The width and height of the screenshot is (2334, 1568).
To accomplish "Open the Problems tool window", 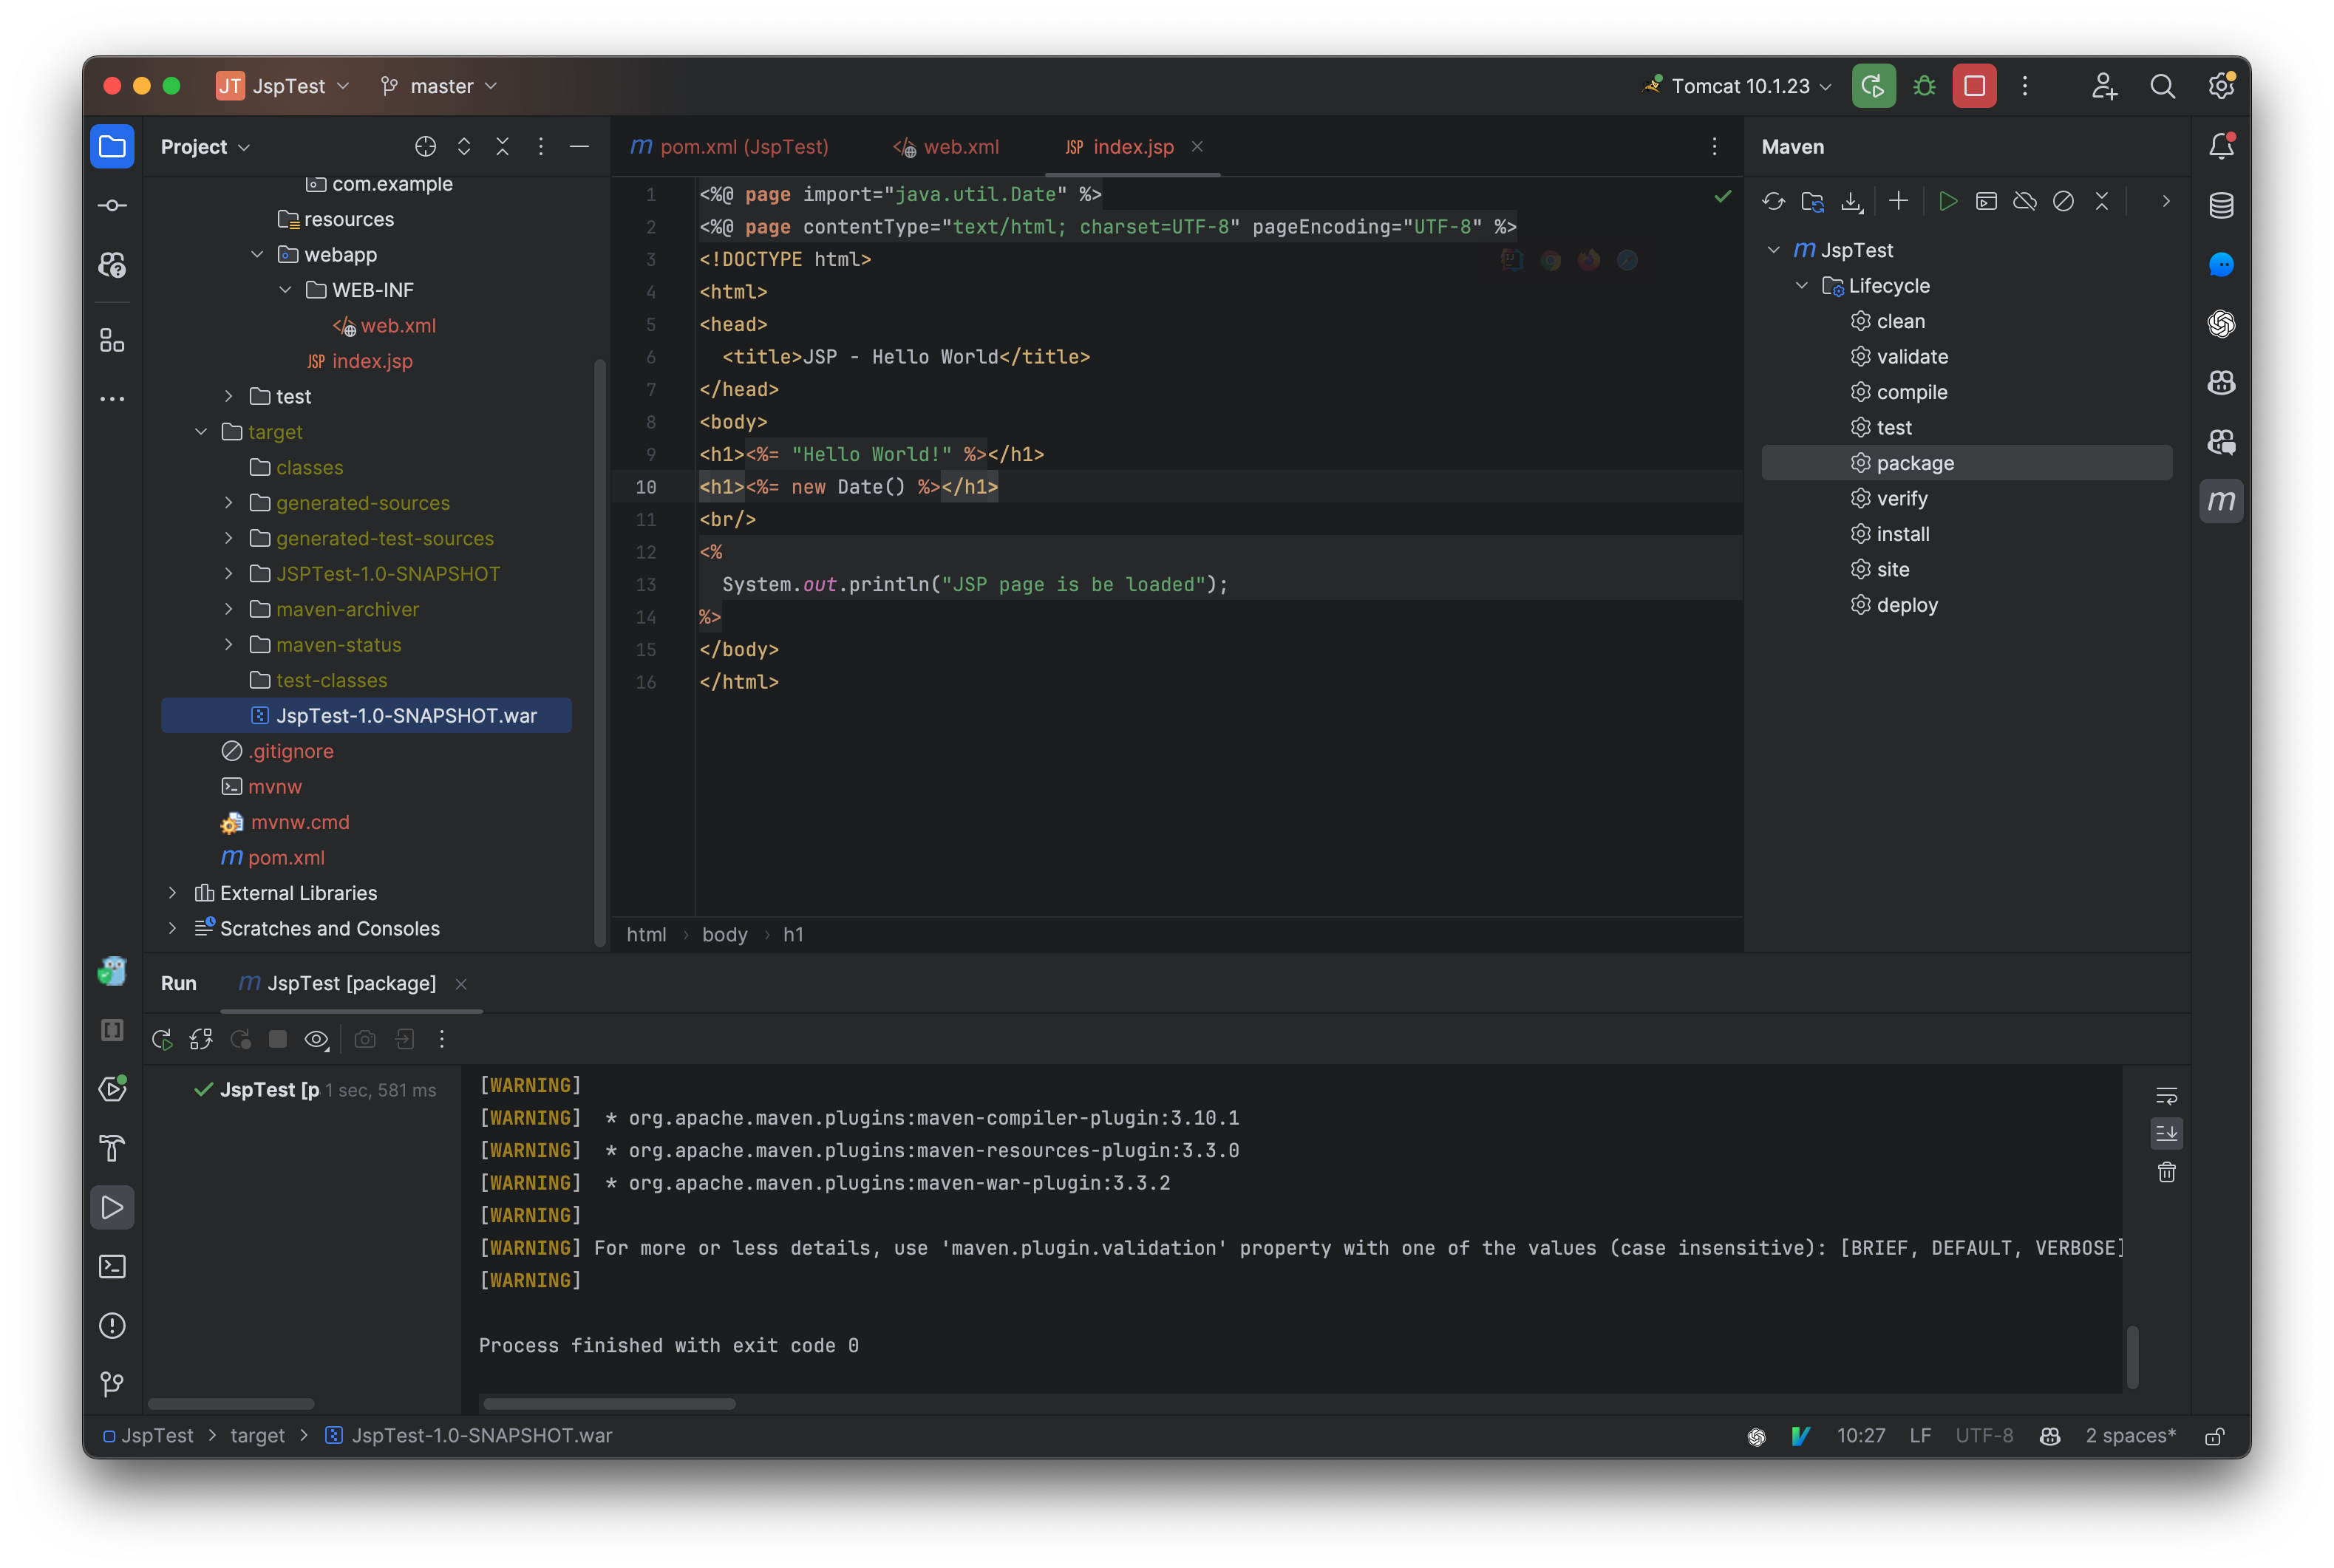I will point(112,1326).
